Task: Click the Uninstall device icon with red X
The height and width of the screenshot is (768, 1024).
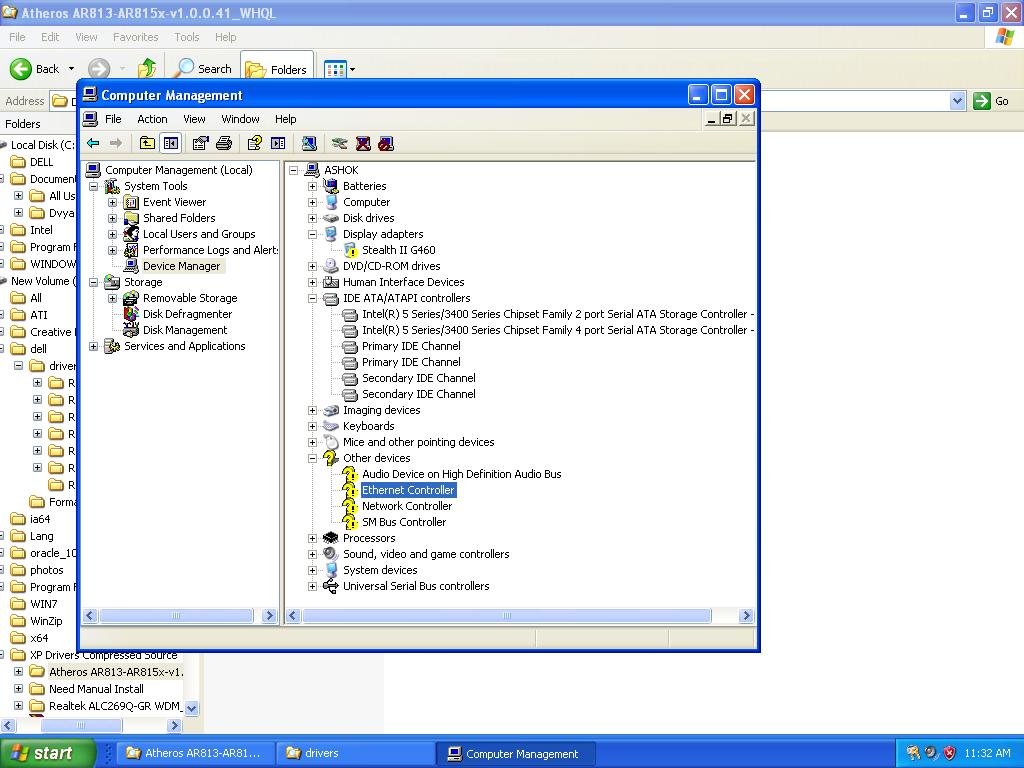Action: (363, 144)
